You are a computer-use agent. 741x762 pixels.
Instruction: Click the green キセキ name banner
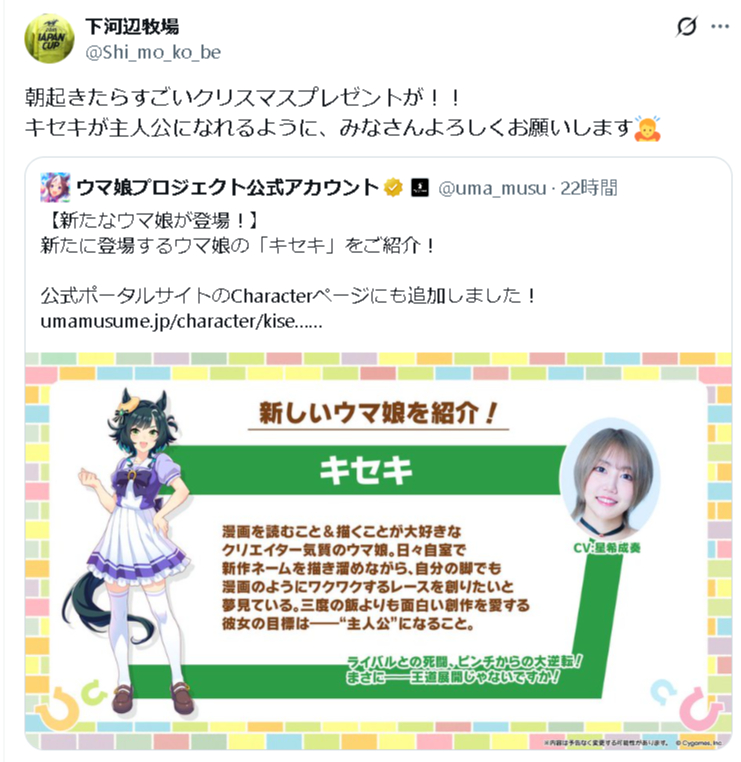click(367, 470)
